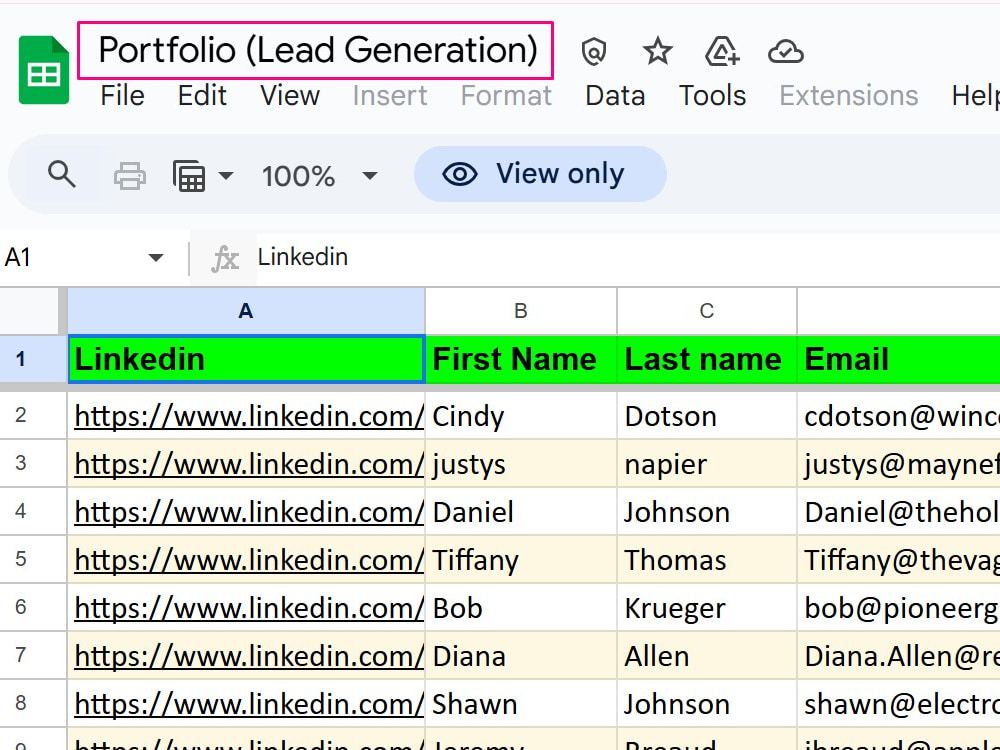Select the Last name header cell
The image size is (1000, 750).
pos(707,359)
